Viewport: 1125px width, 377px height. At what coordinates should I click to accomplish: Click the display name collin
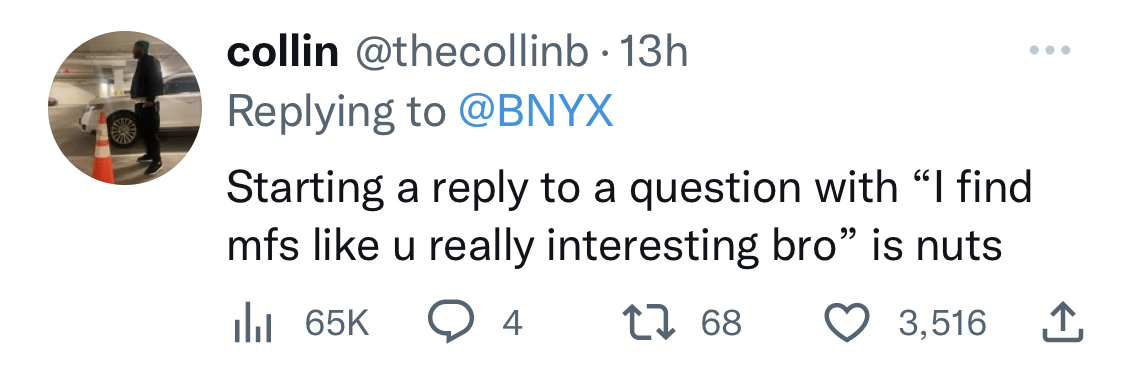[x=283, y=52]
